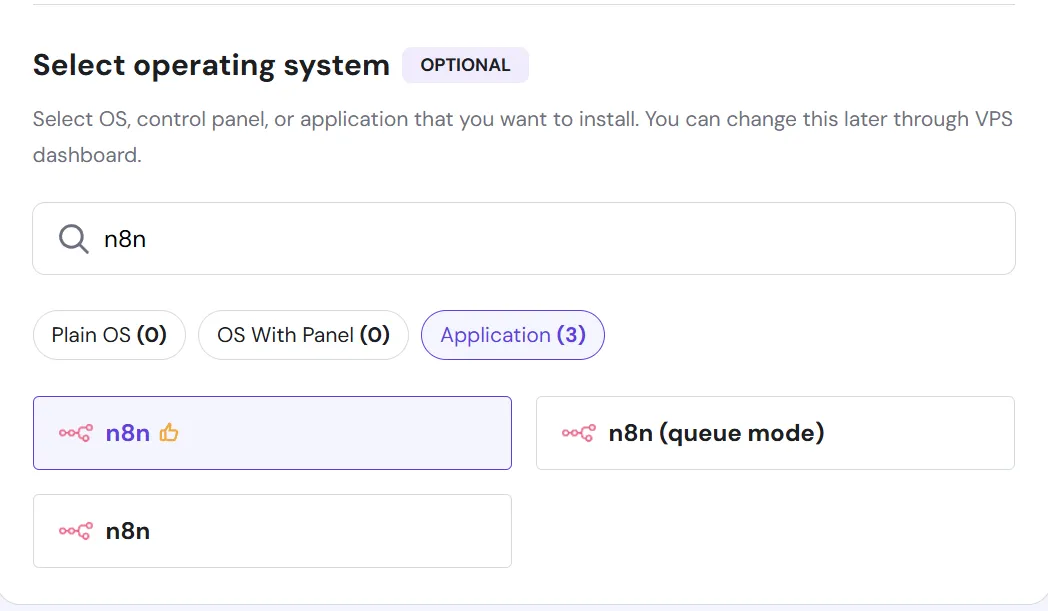Click the Select operating system heading

coord(211,66)
